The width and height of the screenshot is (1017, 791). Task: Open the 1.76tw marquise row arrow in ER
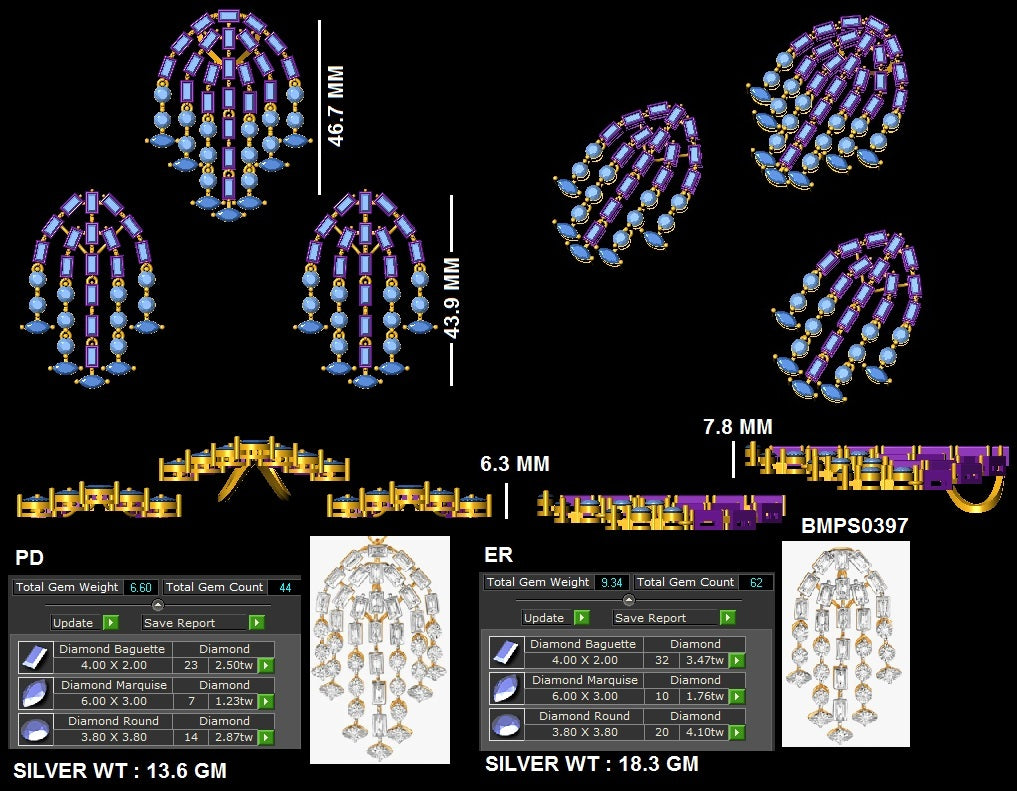pos(736,696)
